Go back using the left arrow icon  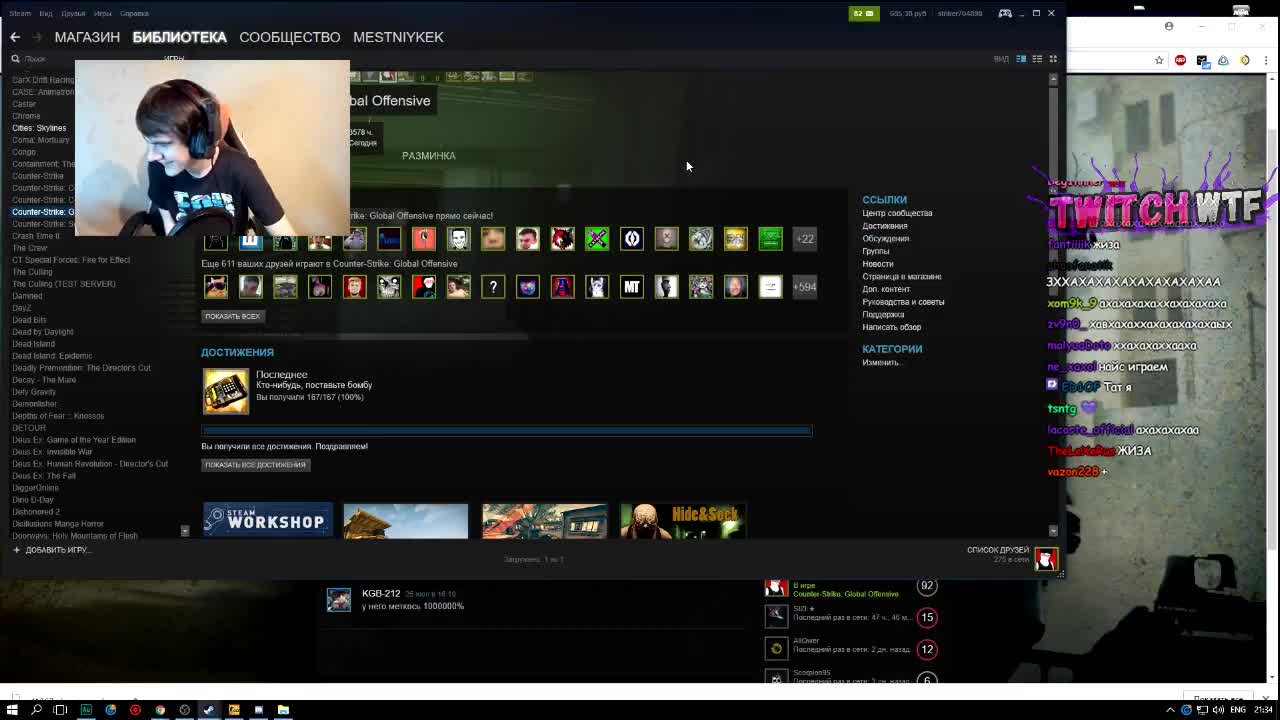coord(15,37)
